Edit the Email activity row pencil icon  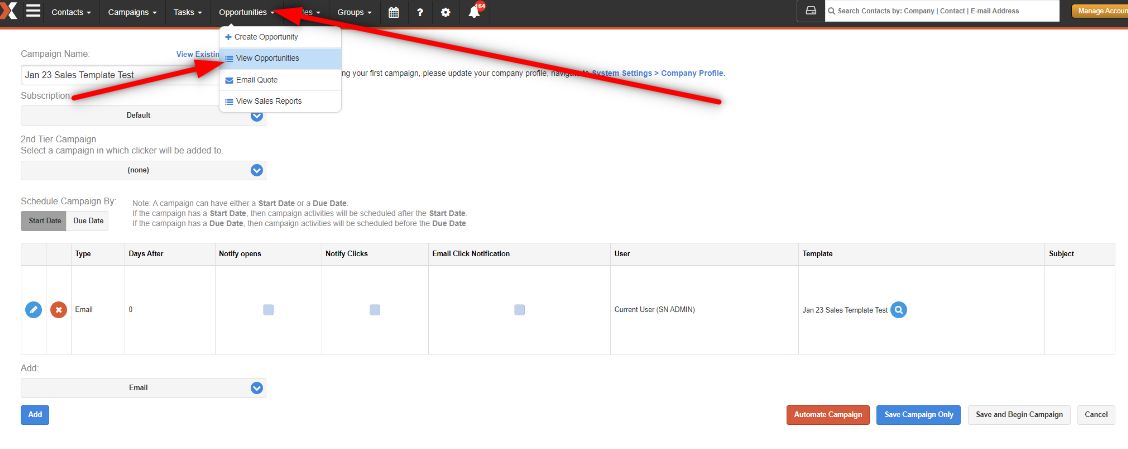pyautogui.click(x=33, y=309)
